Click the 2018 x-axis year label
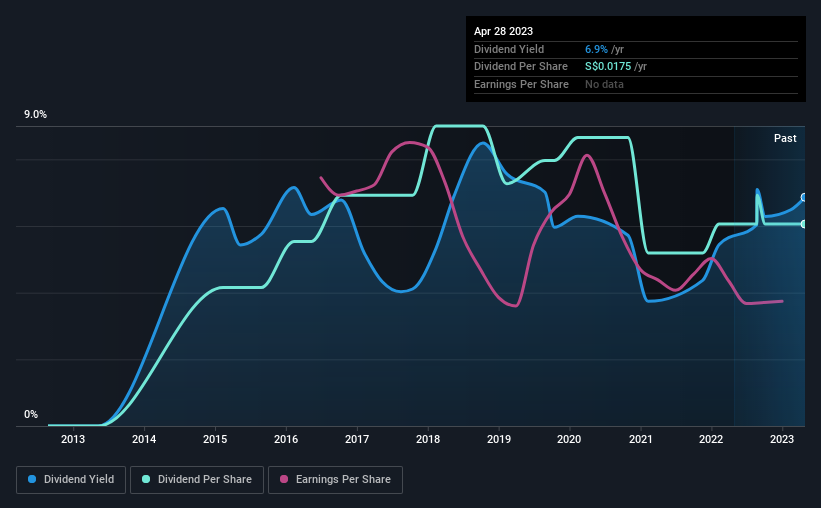Screen dimensions: 821x508 428,439
